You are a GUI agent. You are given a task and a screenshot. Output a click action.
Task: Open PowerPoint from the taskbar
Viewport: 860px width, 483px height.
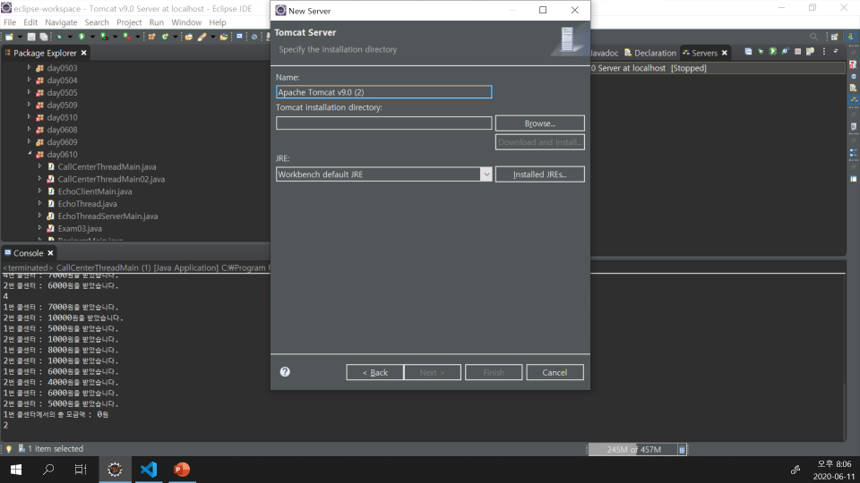182,470
